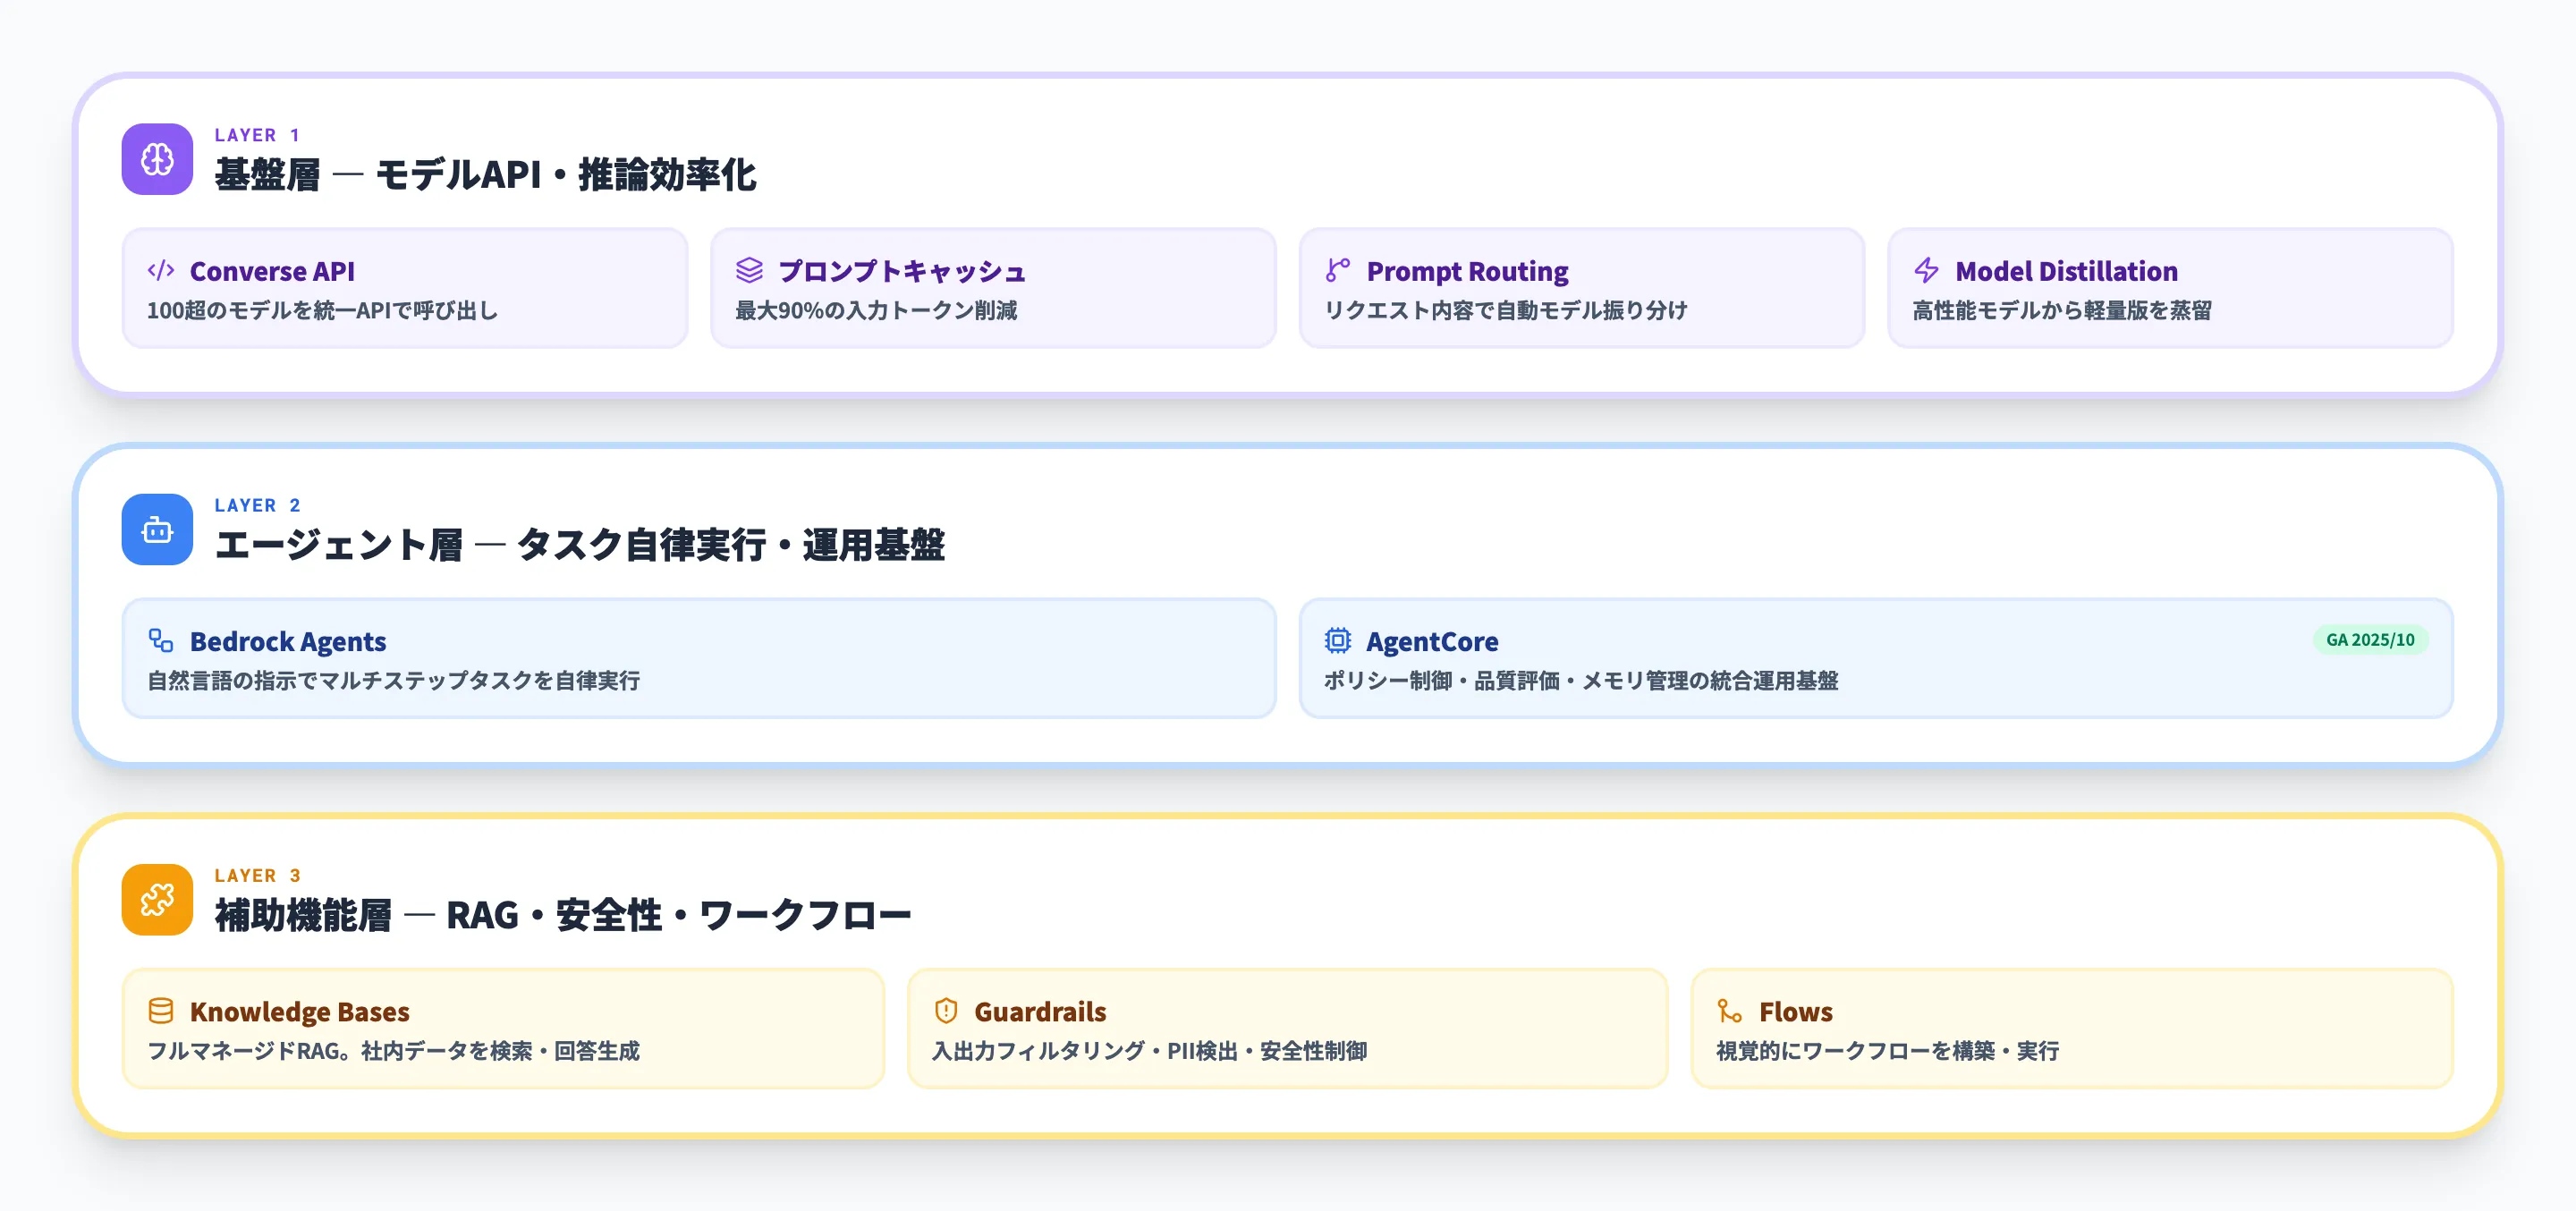Open the Bedrock Agents title
The image size is (2576, 1211).
[x=288, y=642]
